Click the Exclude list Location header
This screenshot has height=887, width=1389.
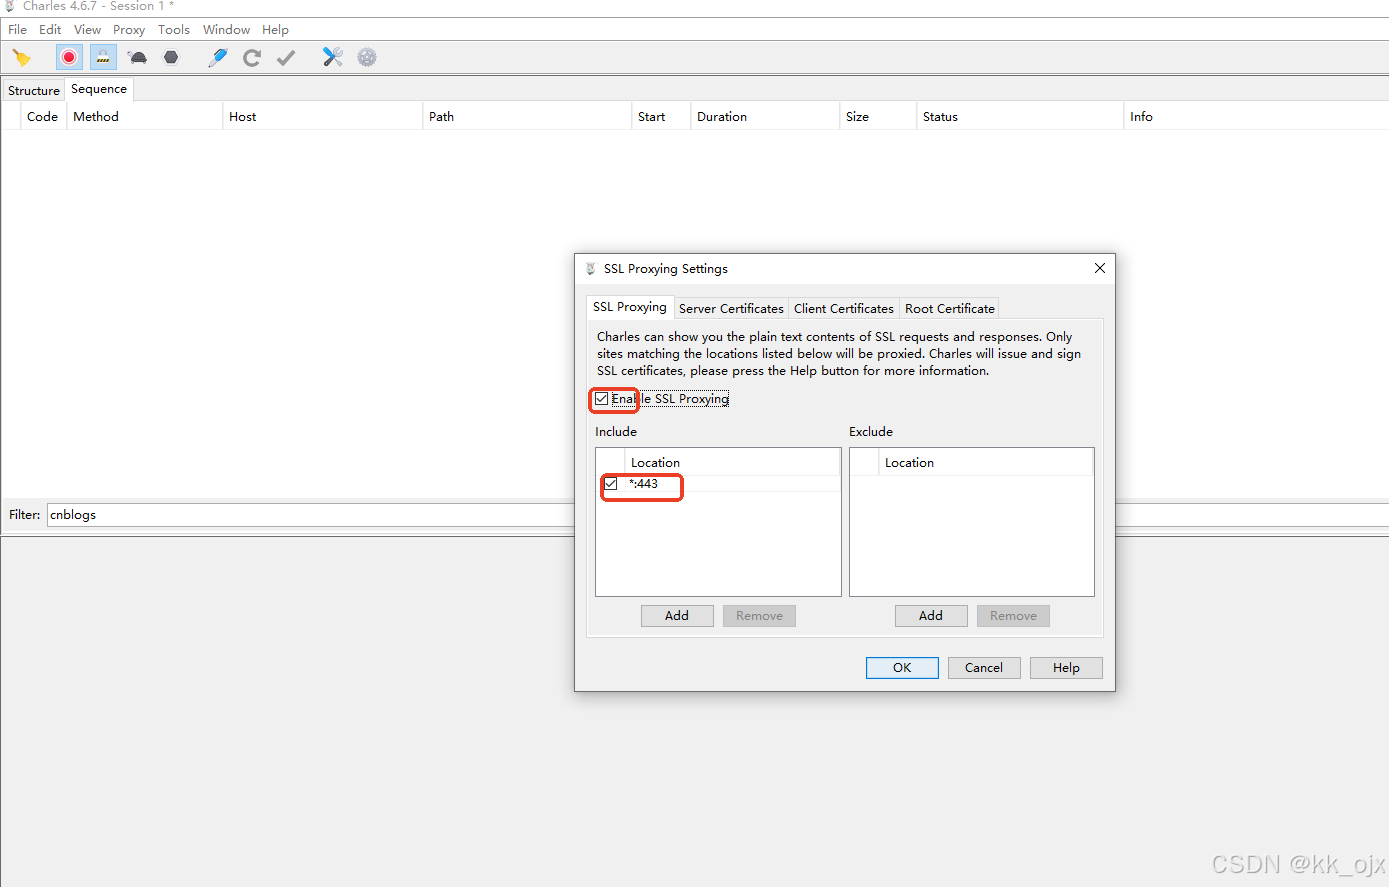point(986,463)
